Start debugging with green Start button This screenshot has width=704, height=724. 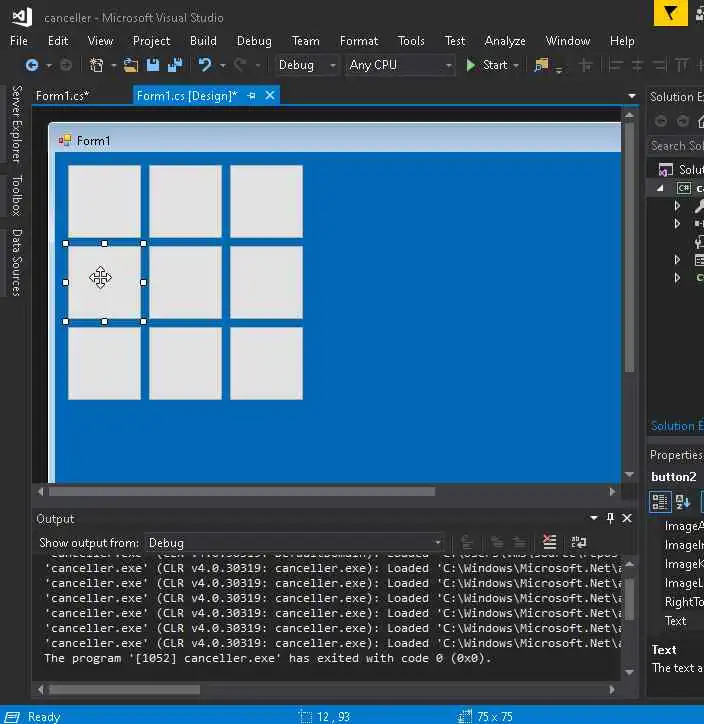click(487, 65)
